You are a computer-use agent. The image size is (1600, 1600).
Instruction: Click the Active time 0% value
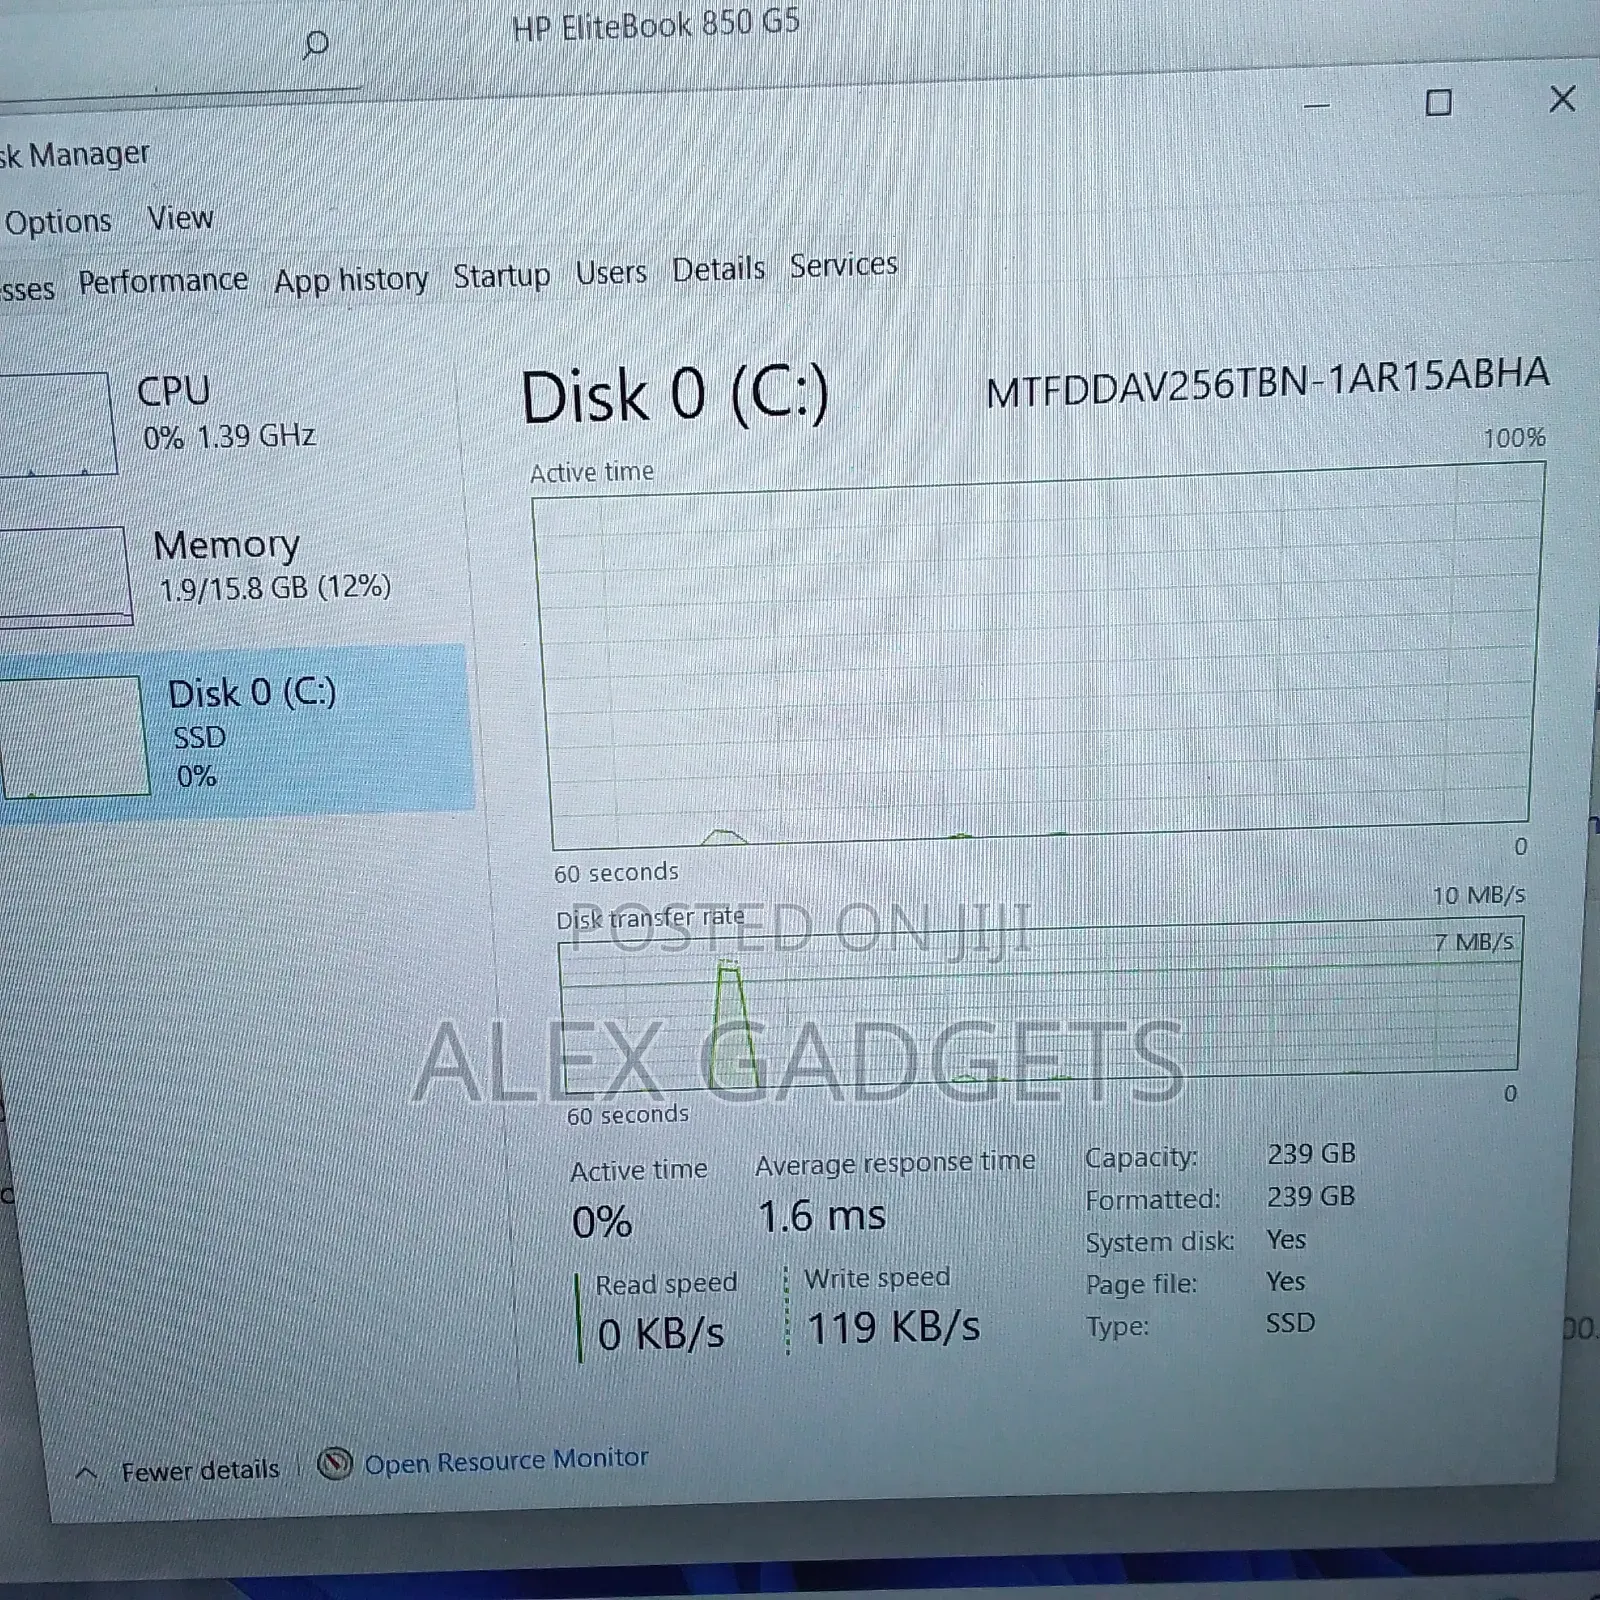[x=602, y=1222]
